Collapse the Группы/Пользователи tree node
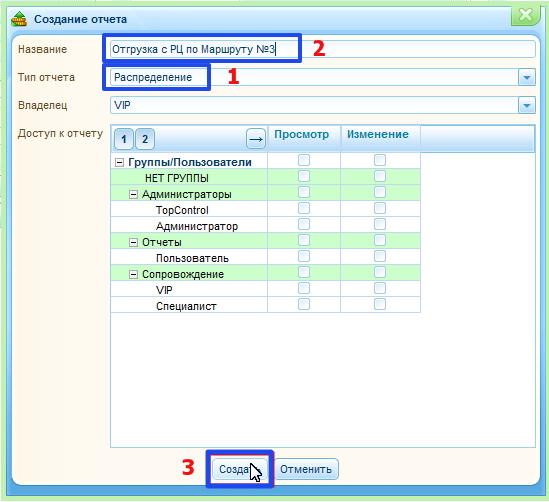Image resolution: width=549 pixels, height=502 pixels. pos(119,162)
